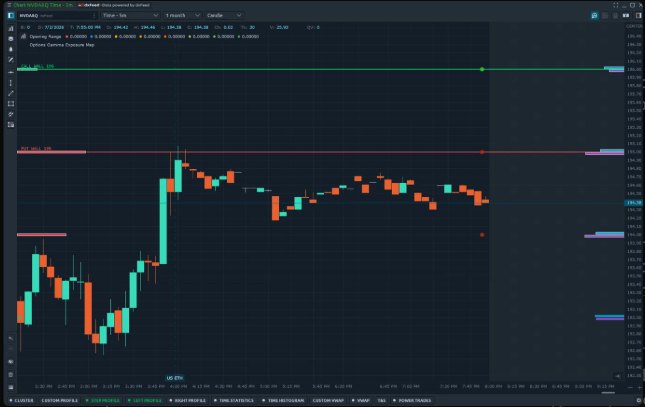Open the indicators icon in left toolbar
Image resolution: width=645 pixels, height=407 pixels.
pyautogui.click(x=11, y=29)
